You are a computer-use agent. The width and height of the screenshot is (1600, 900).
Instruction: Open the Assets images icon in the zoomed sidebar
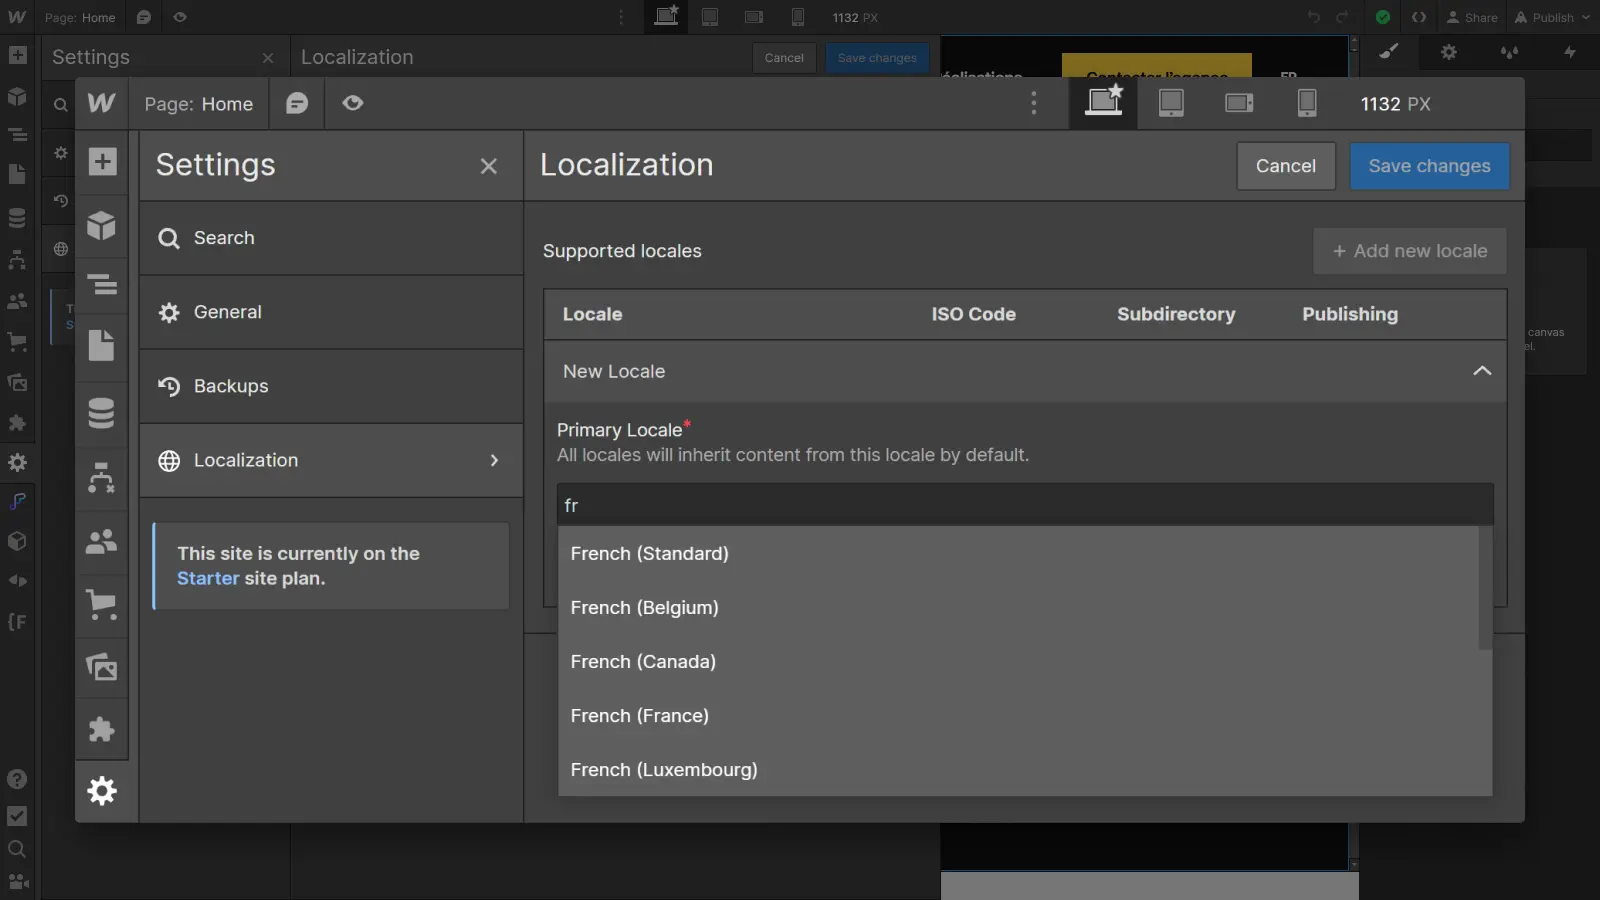(x=102, y=667)
